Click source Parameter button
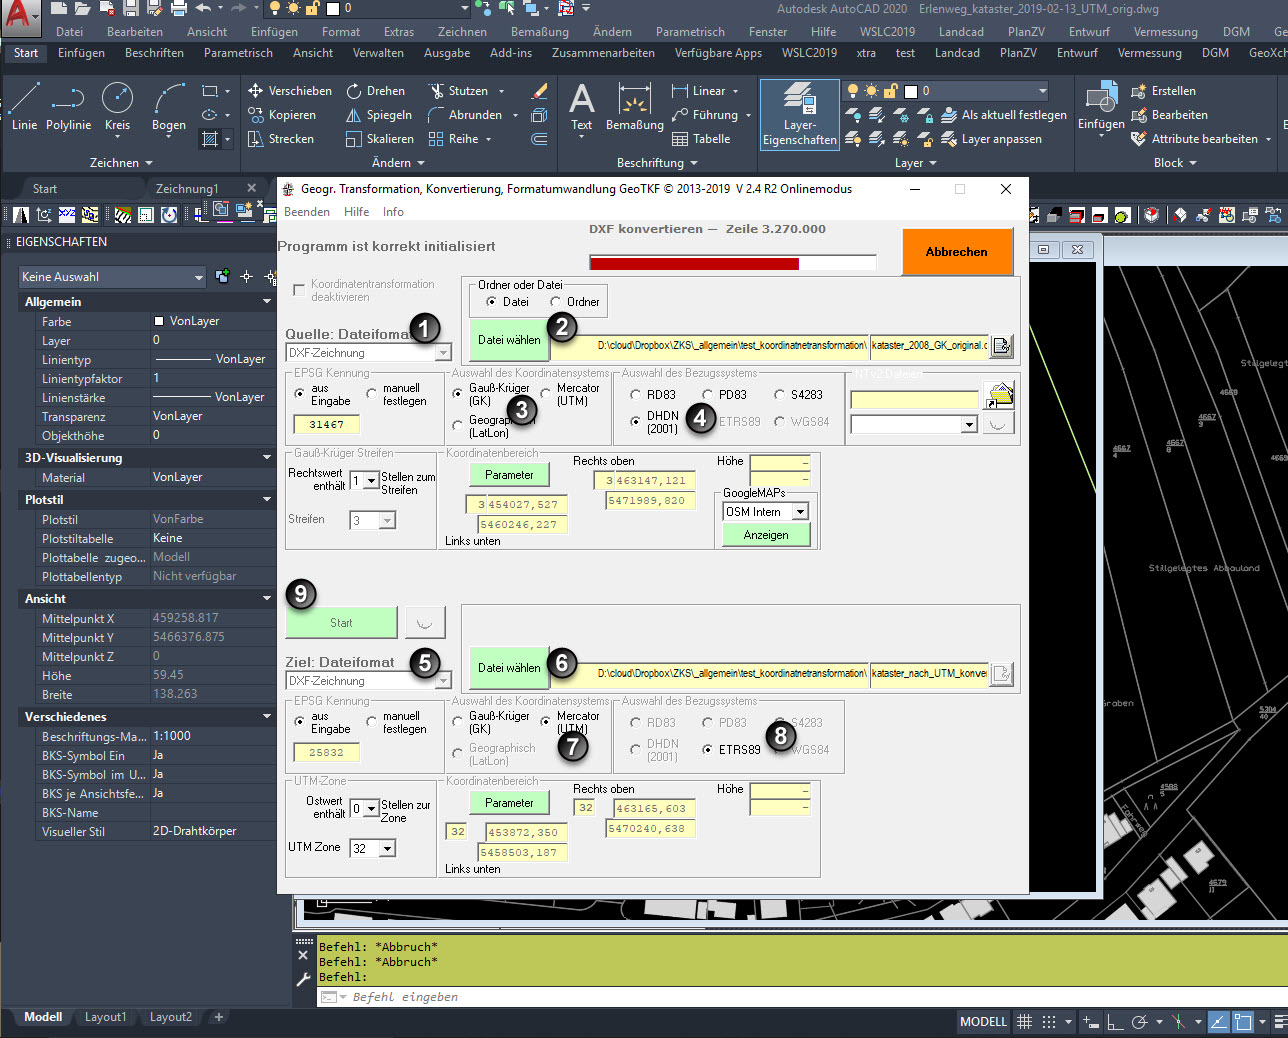 pos(509,475)
